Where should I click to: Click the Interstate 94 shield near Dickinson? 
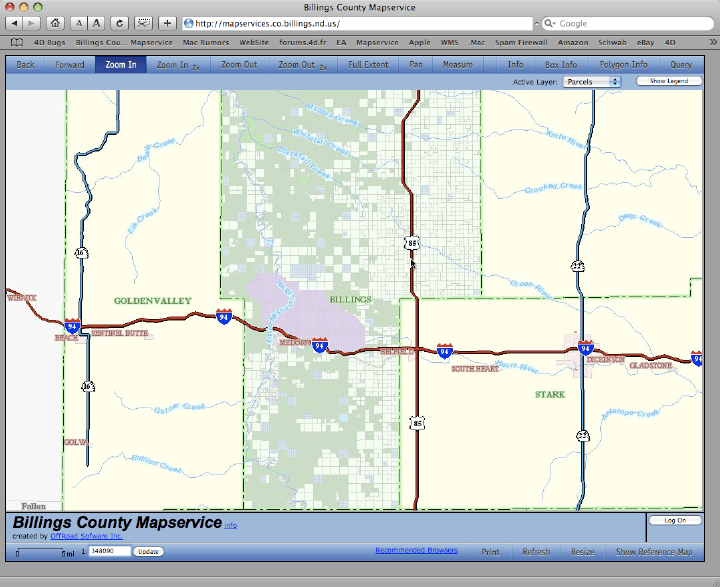[585, 348]
